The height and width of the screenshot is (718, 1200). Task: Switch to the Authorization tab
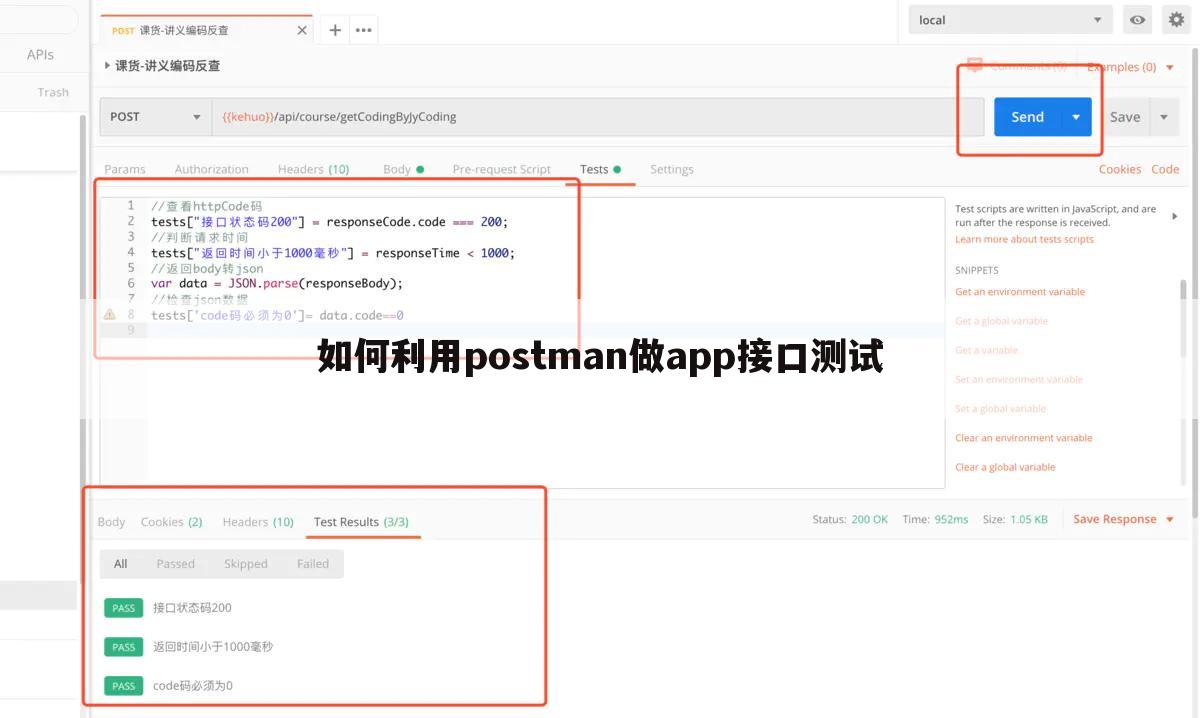[x=212, y=169]
